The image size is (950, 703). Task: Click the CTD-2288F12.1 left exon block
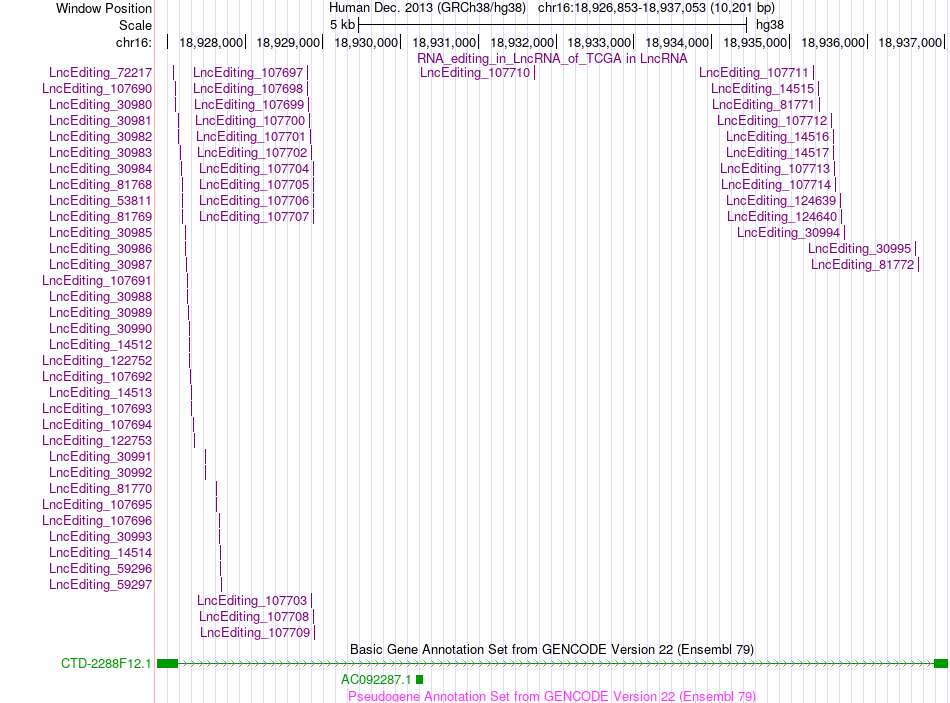[x=167, y=664]
